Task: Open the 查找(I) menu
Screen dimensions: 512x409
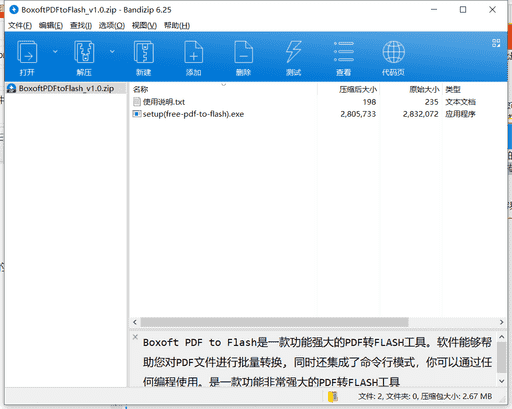Action: [x=81, y=25]
